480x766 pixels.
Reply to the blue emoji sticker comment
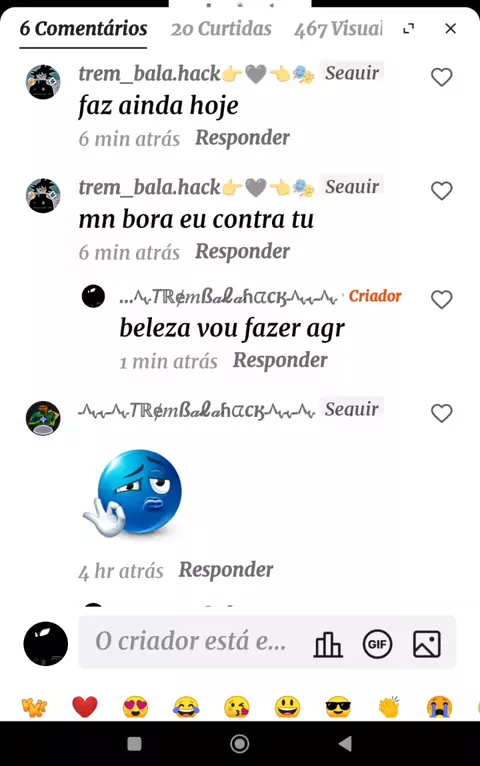coord(226,570)
